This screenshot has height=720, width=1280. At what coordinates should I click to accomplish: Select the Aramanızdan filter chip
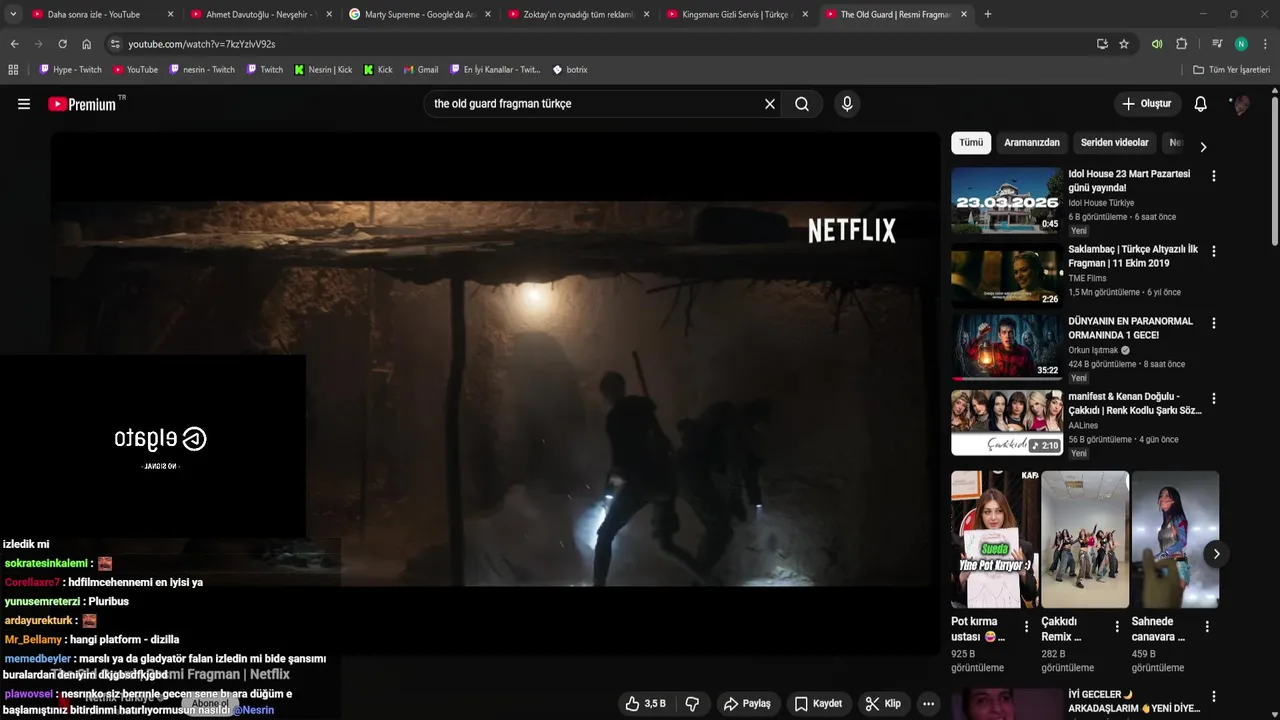click(x=1032, y=143)
